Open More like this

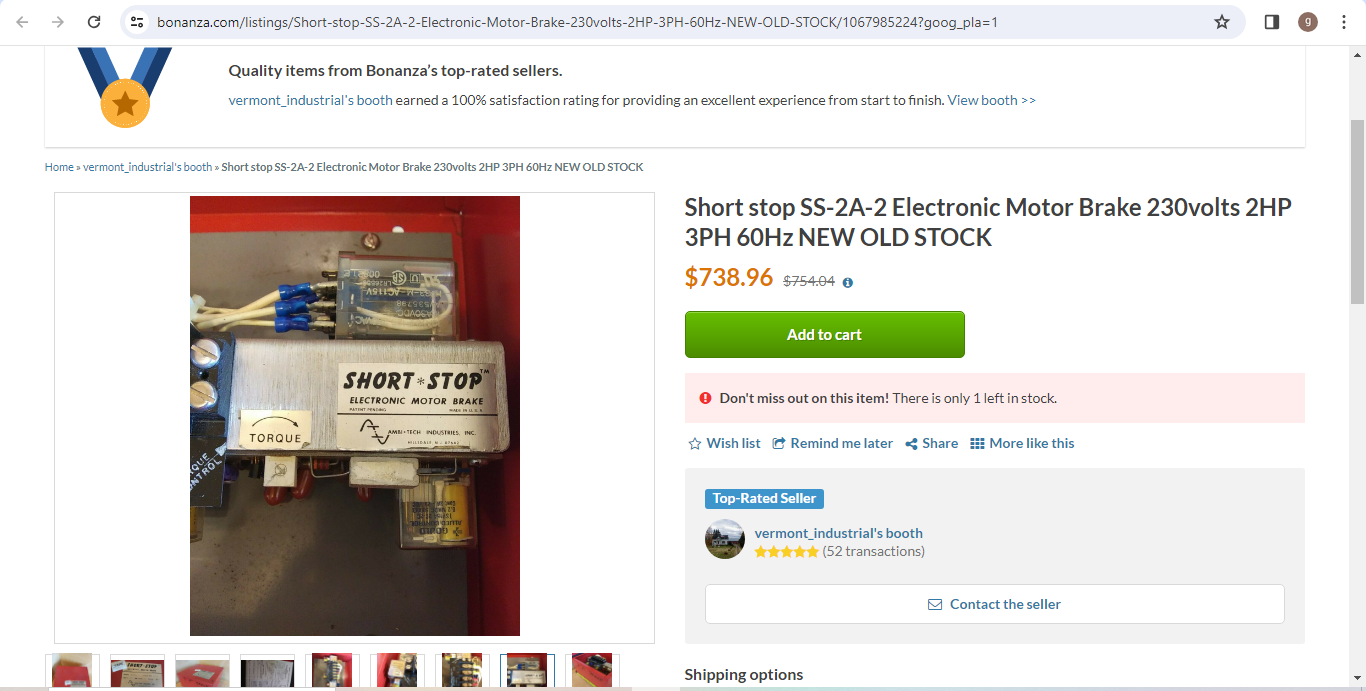point(1022,443)
